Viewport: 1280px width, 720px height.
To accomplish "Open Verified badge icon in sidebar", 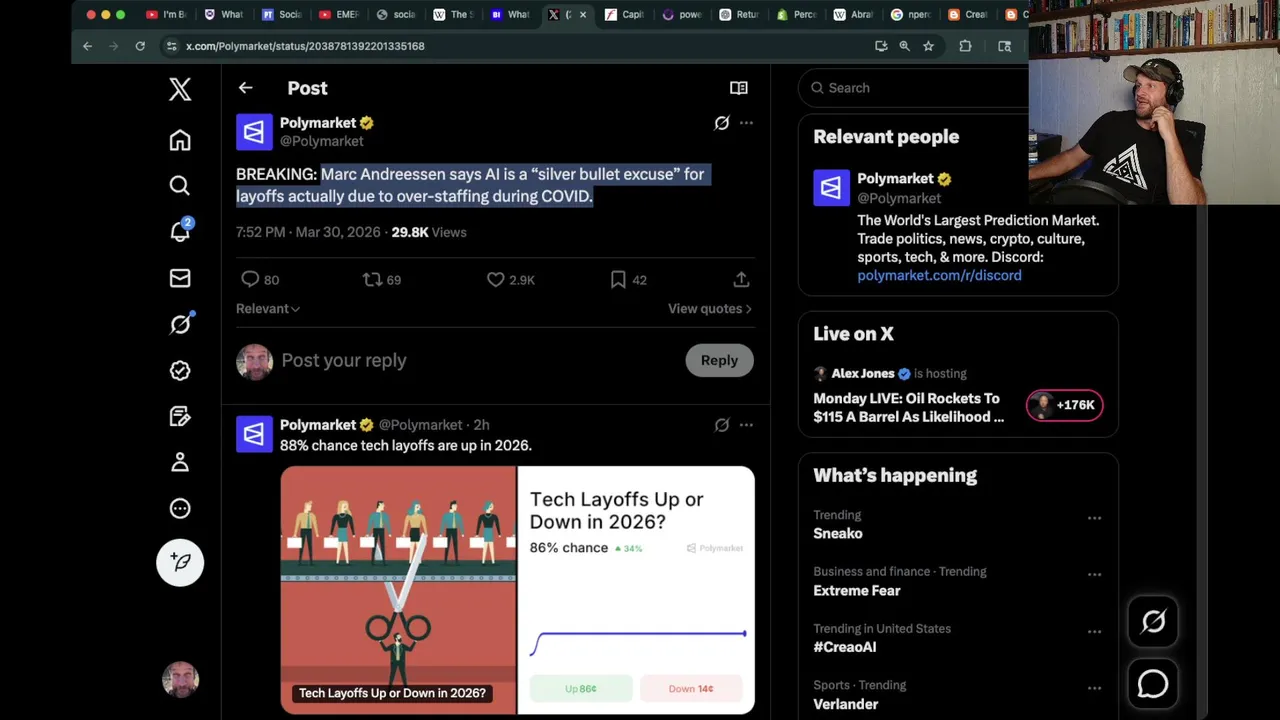I will pyautogui.click(x=180, y=370).
